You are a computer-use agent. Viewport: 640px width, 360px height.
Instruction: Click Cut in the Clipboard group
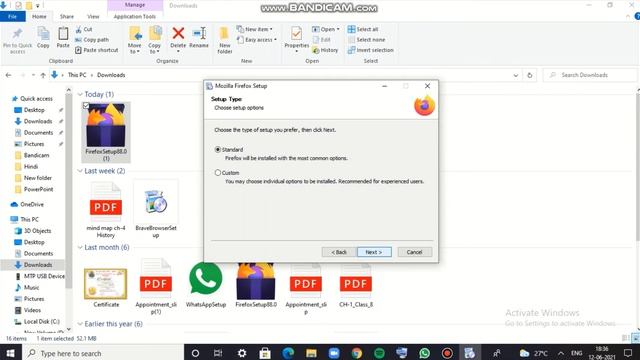click(x=84, y=29)
